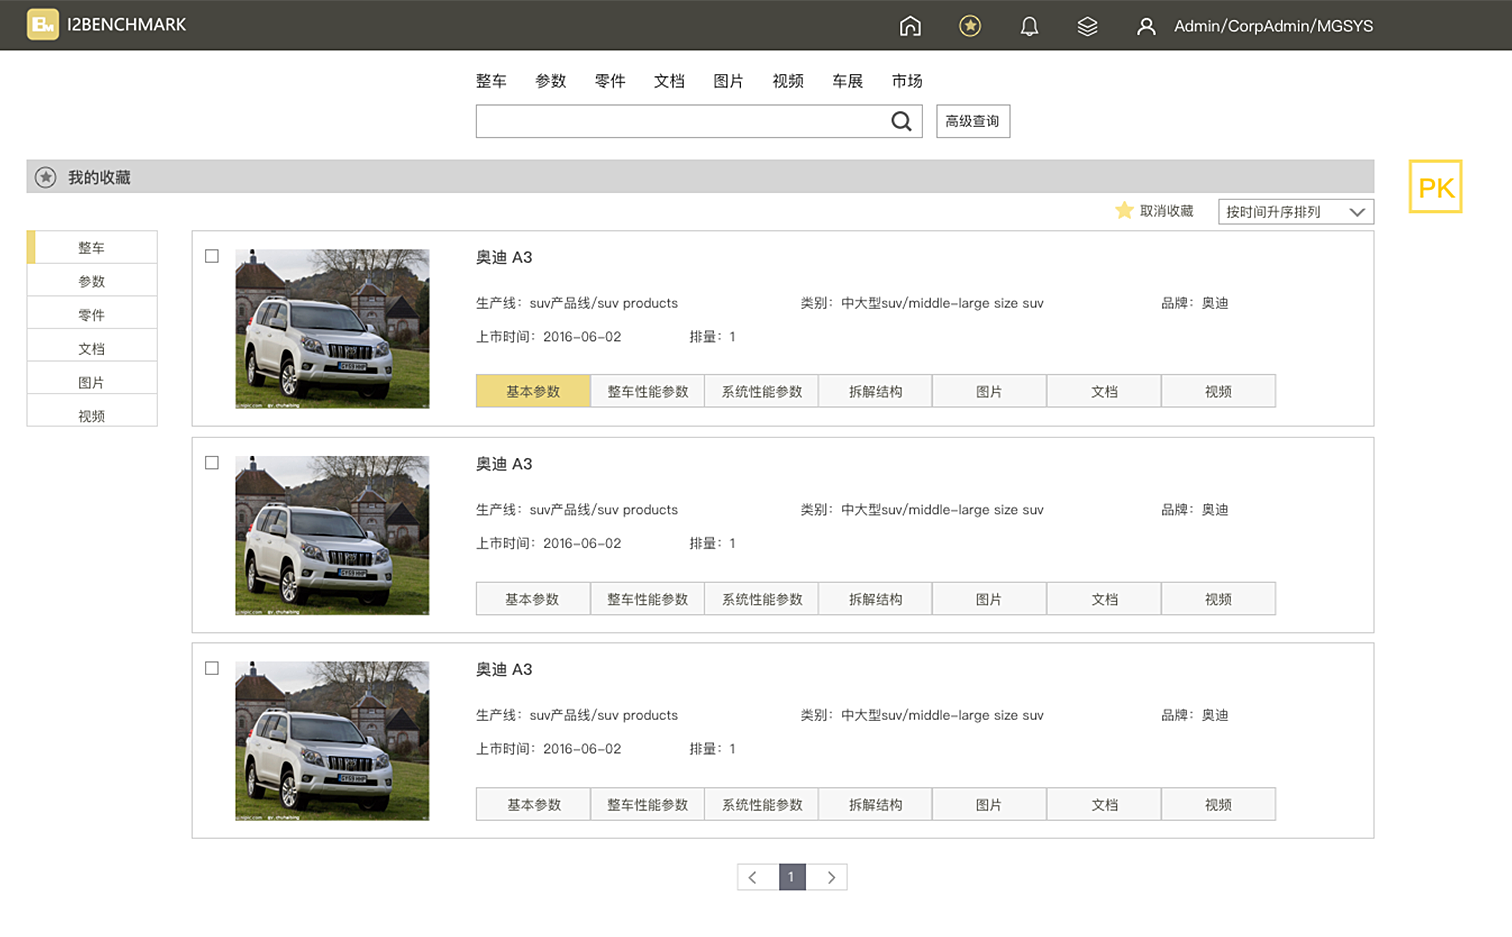The image size is (1512, 937).
Task: Go to next page arrow
Action: [830, 877]
